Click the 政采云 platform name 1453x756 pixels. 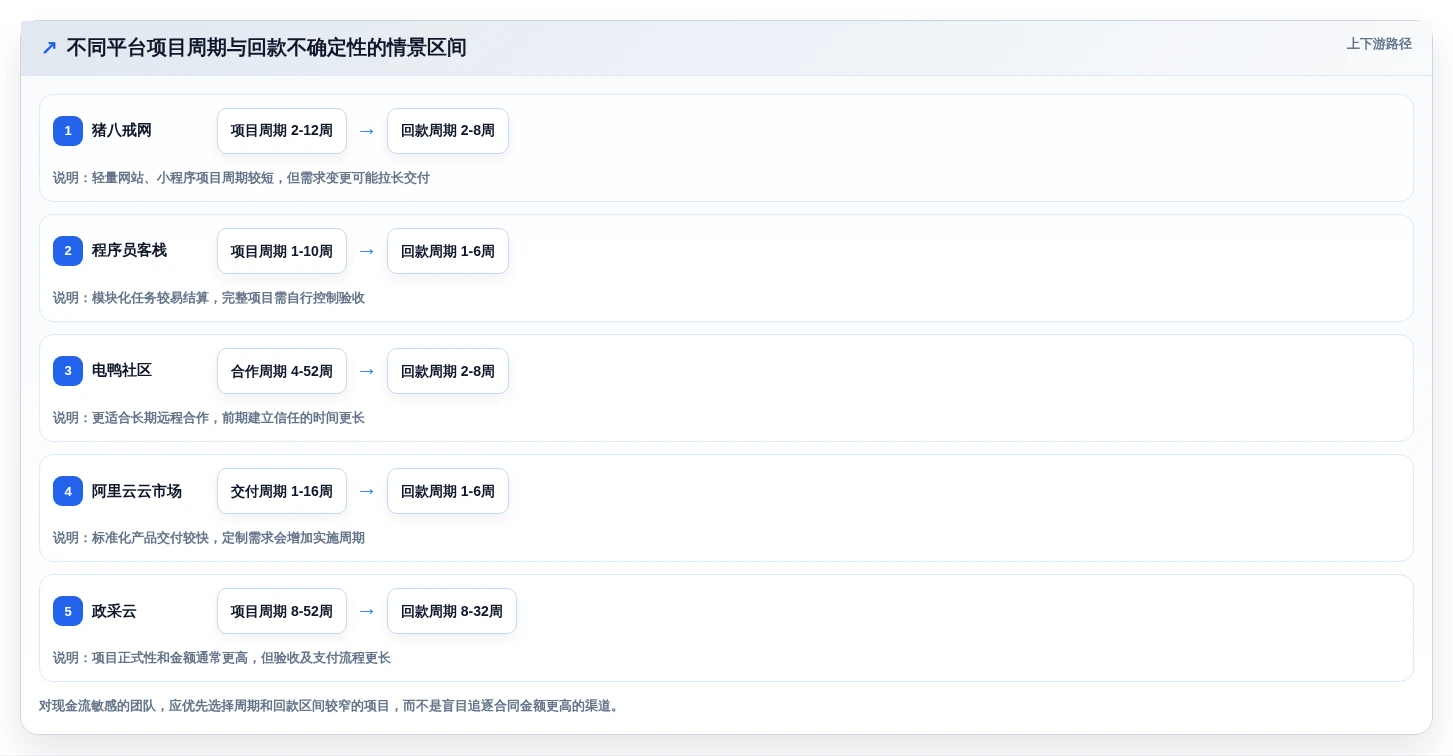coord(114,611)
